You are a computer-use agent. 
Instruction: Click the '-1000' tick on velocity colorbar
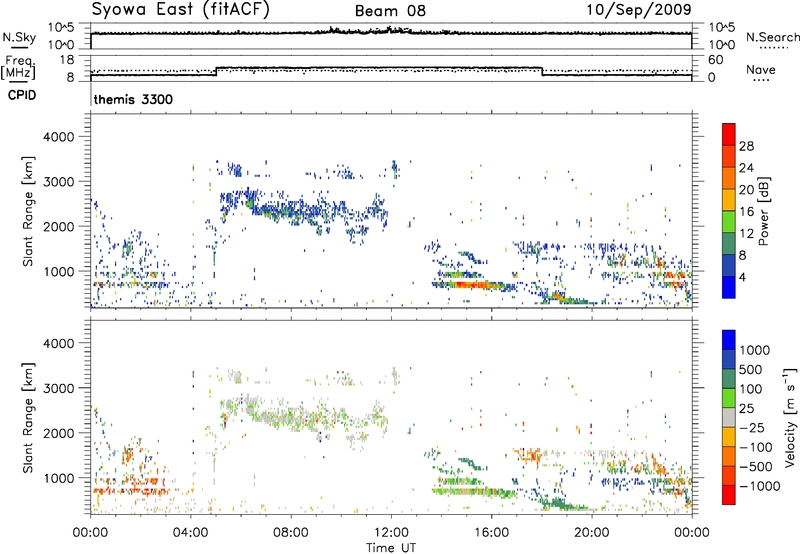(x=759, y=486)
